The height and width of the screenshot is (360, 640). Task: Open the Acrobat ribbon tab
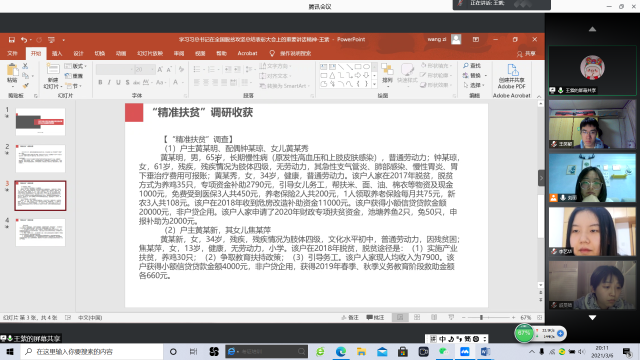(x=247, y=53)
